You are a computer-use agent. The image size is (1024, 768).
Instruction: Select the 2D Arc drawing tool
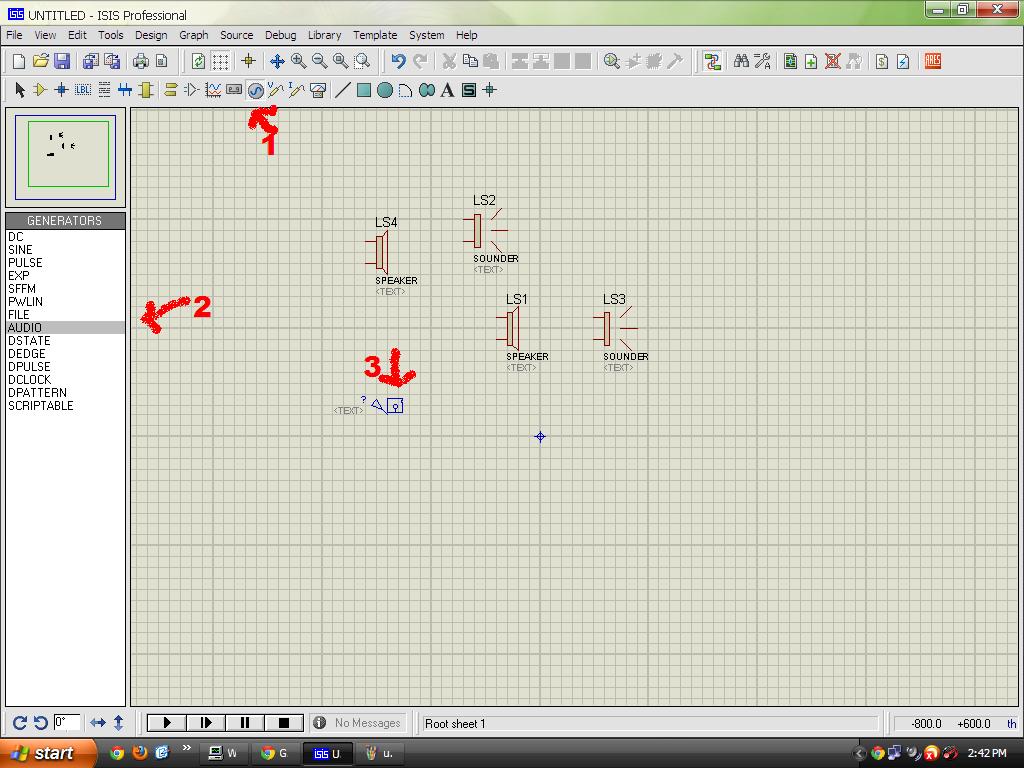click(x=406, y=90)
